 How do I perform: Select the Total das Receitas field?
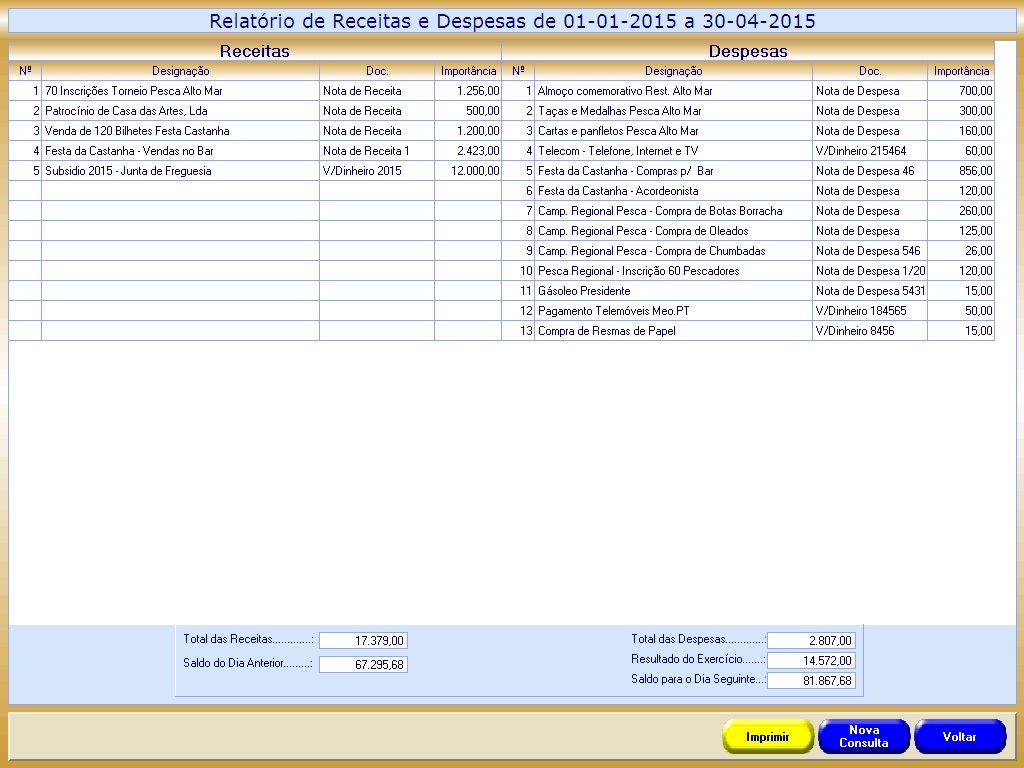coord(363,641)
